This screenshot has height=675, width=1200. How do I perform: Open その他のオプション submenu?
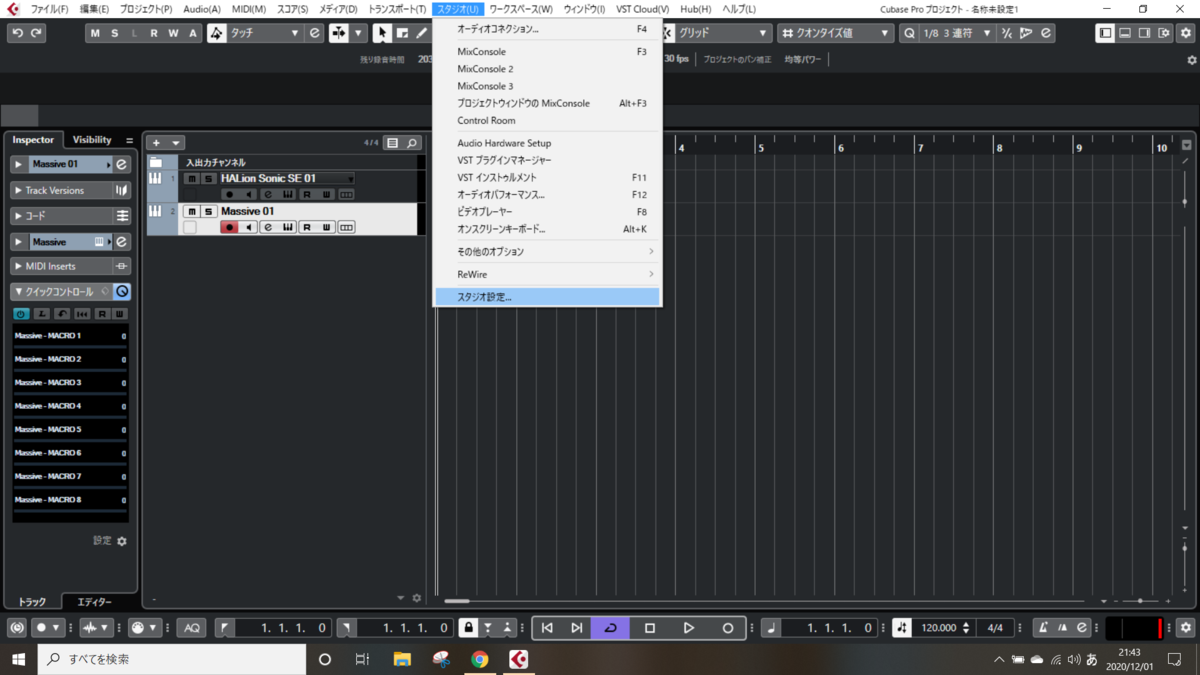tap(547, 251)
